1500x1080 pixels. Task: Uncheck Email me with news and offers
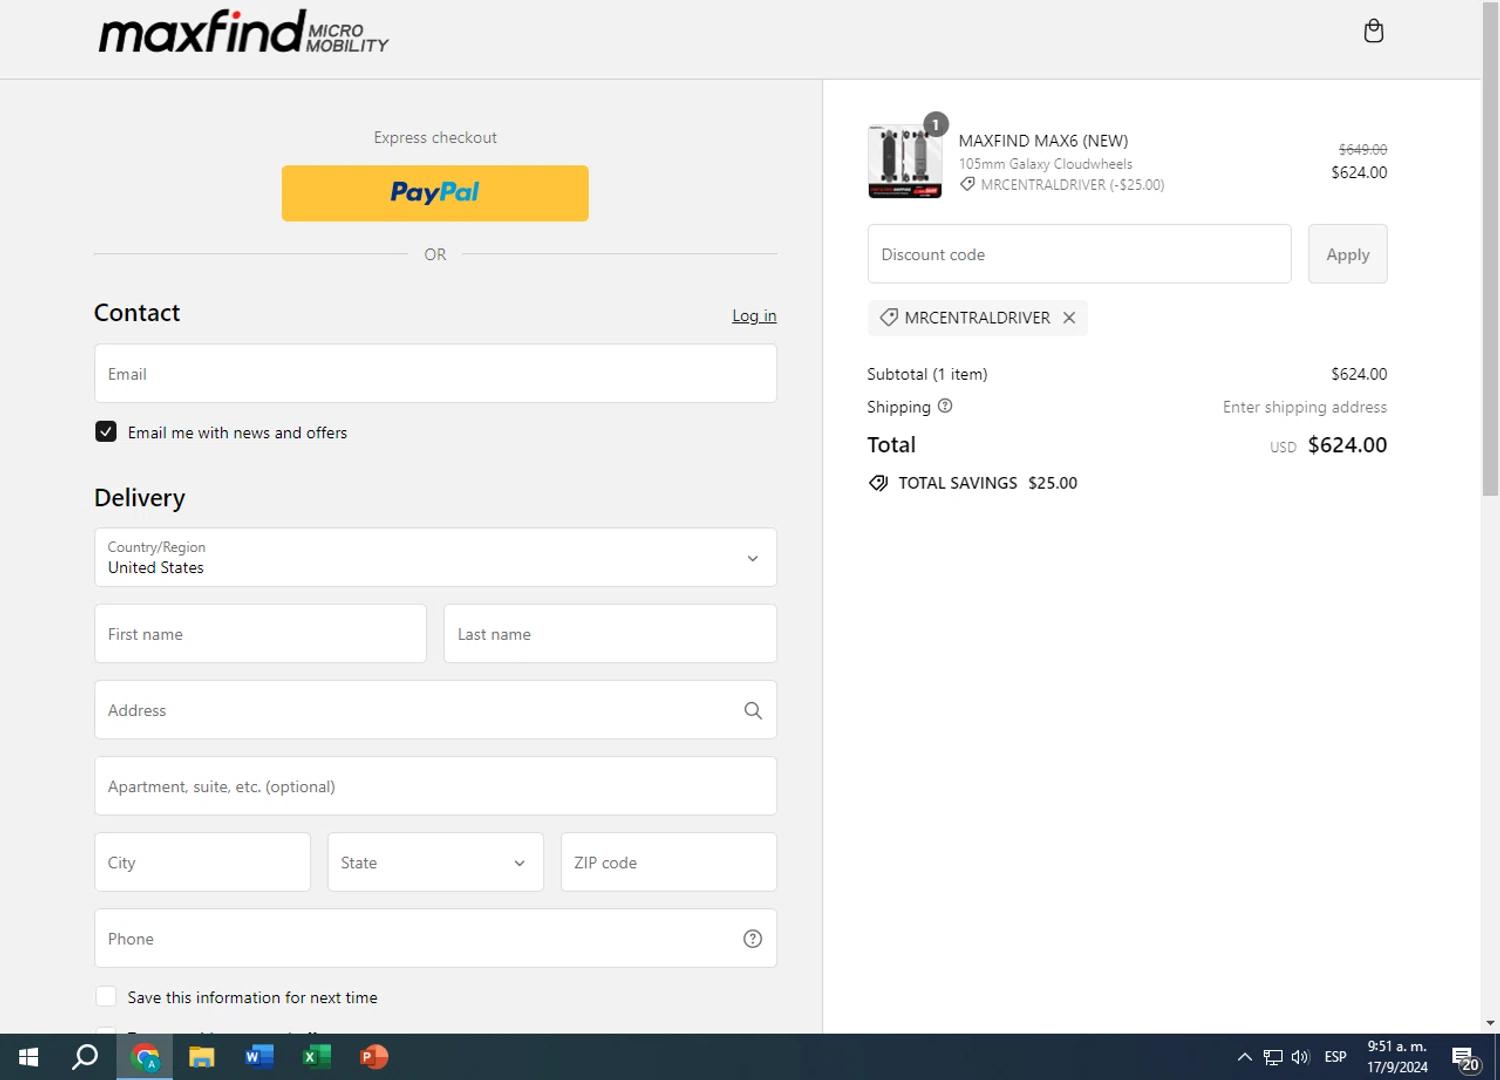(106, 432)
